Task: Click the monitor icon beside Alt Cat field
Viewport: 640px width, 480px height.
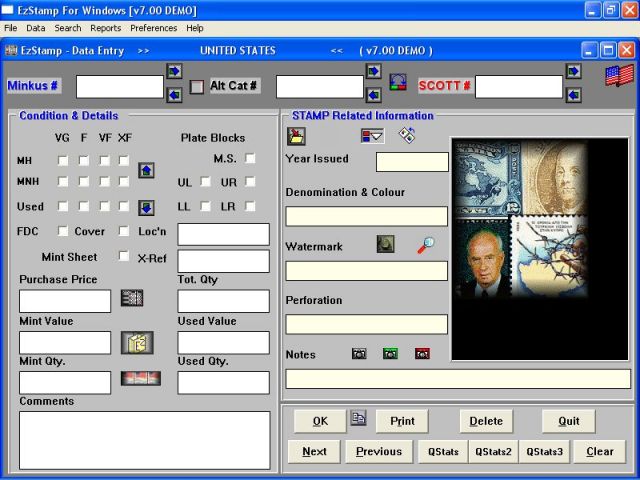Action: 399,83
